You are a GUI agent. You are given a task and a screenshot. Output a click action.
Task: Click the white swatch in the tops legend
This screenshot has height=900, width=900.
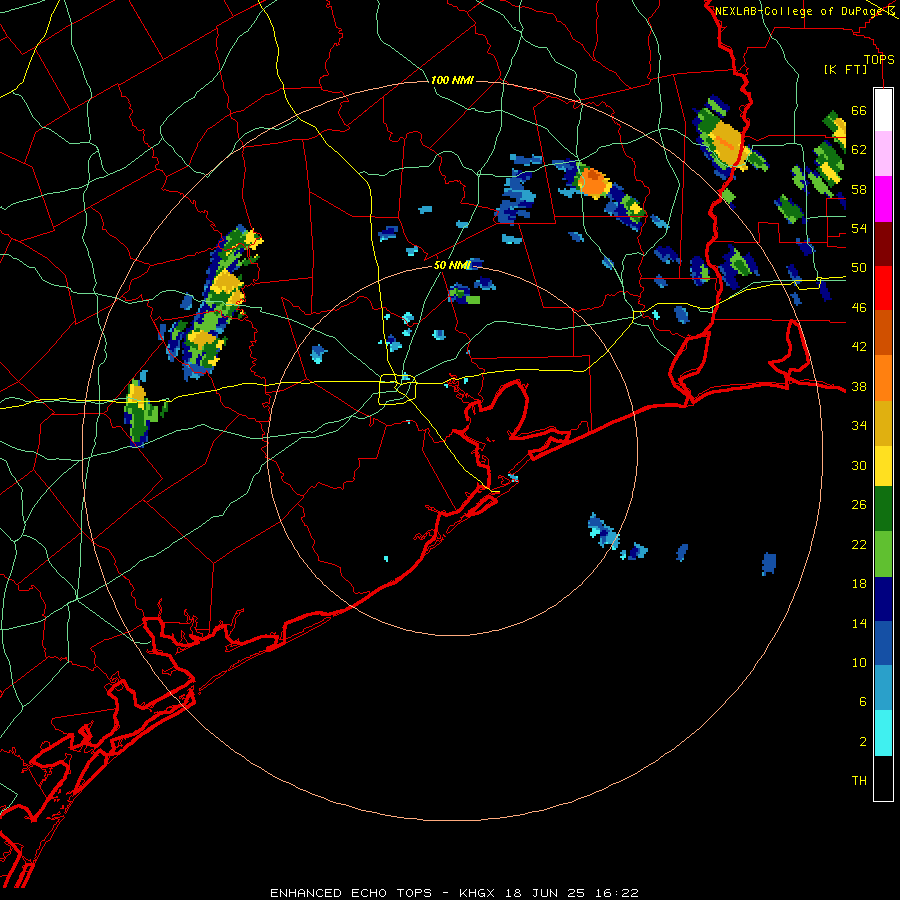(883, 110)
